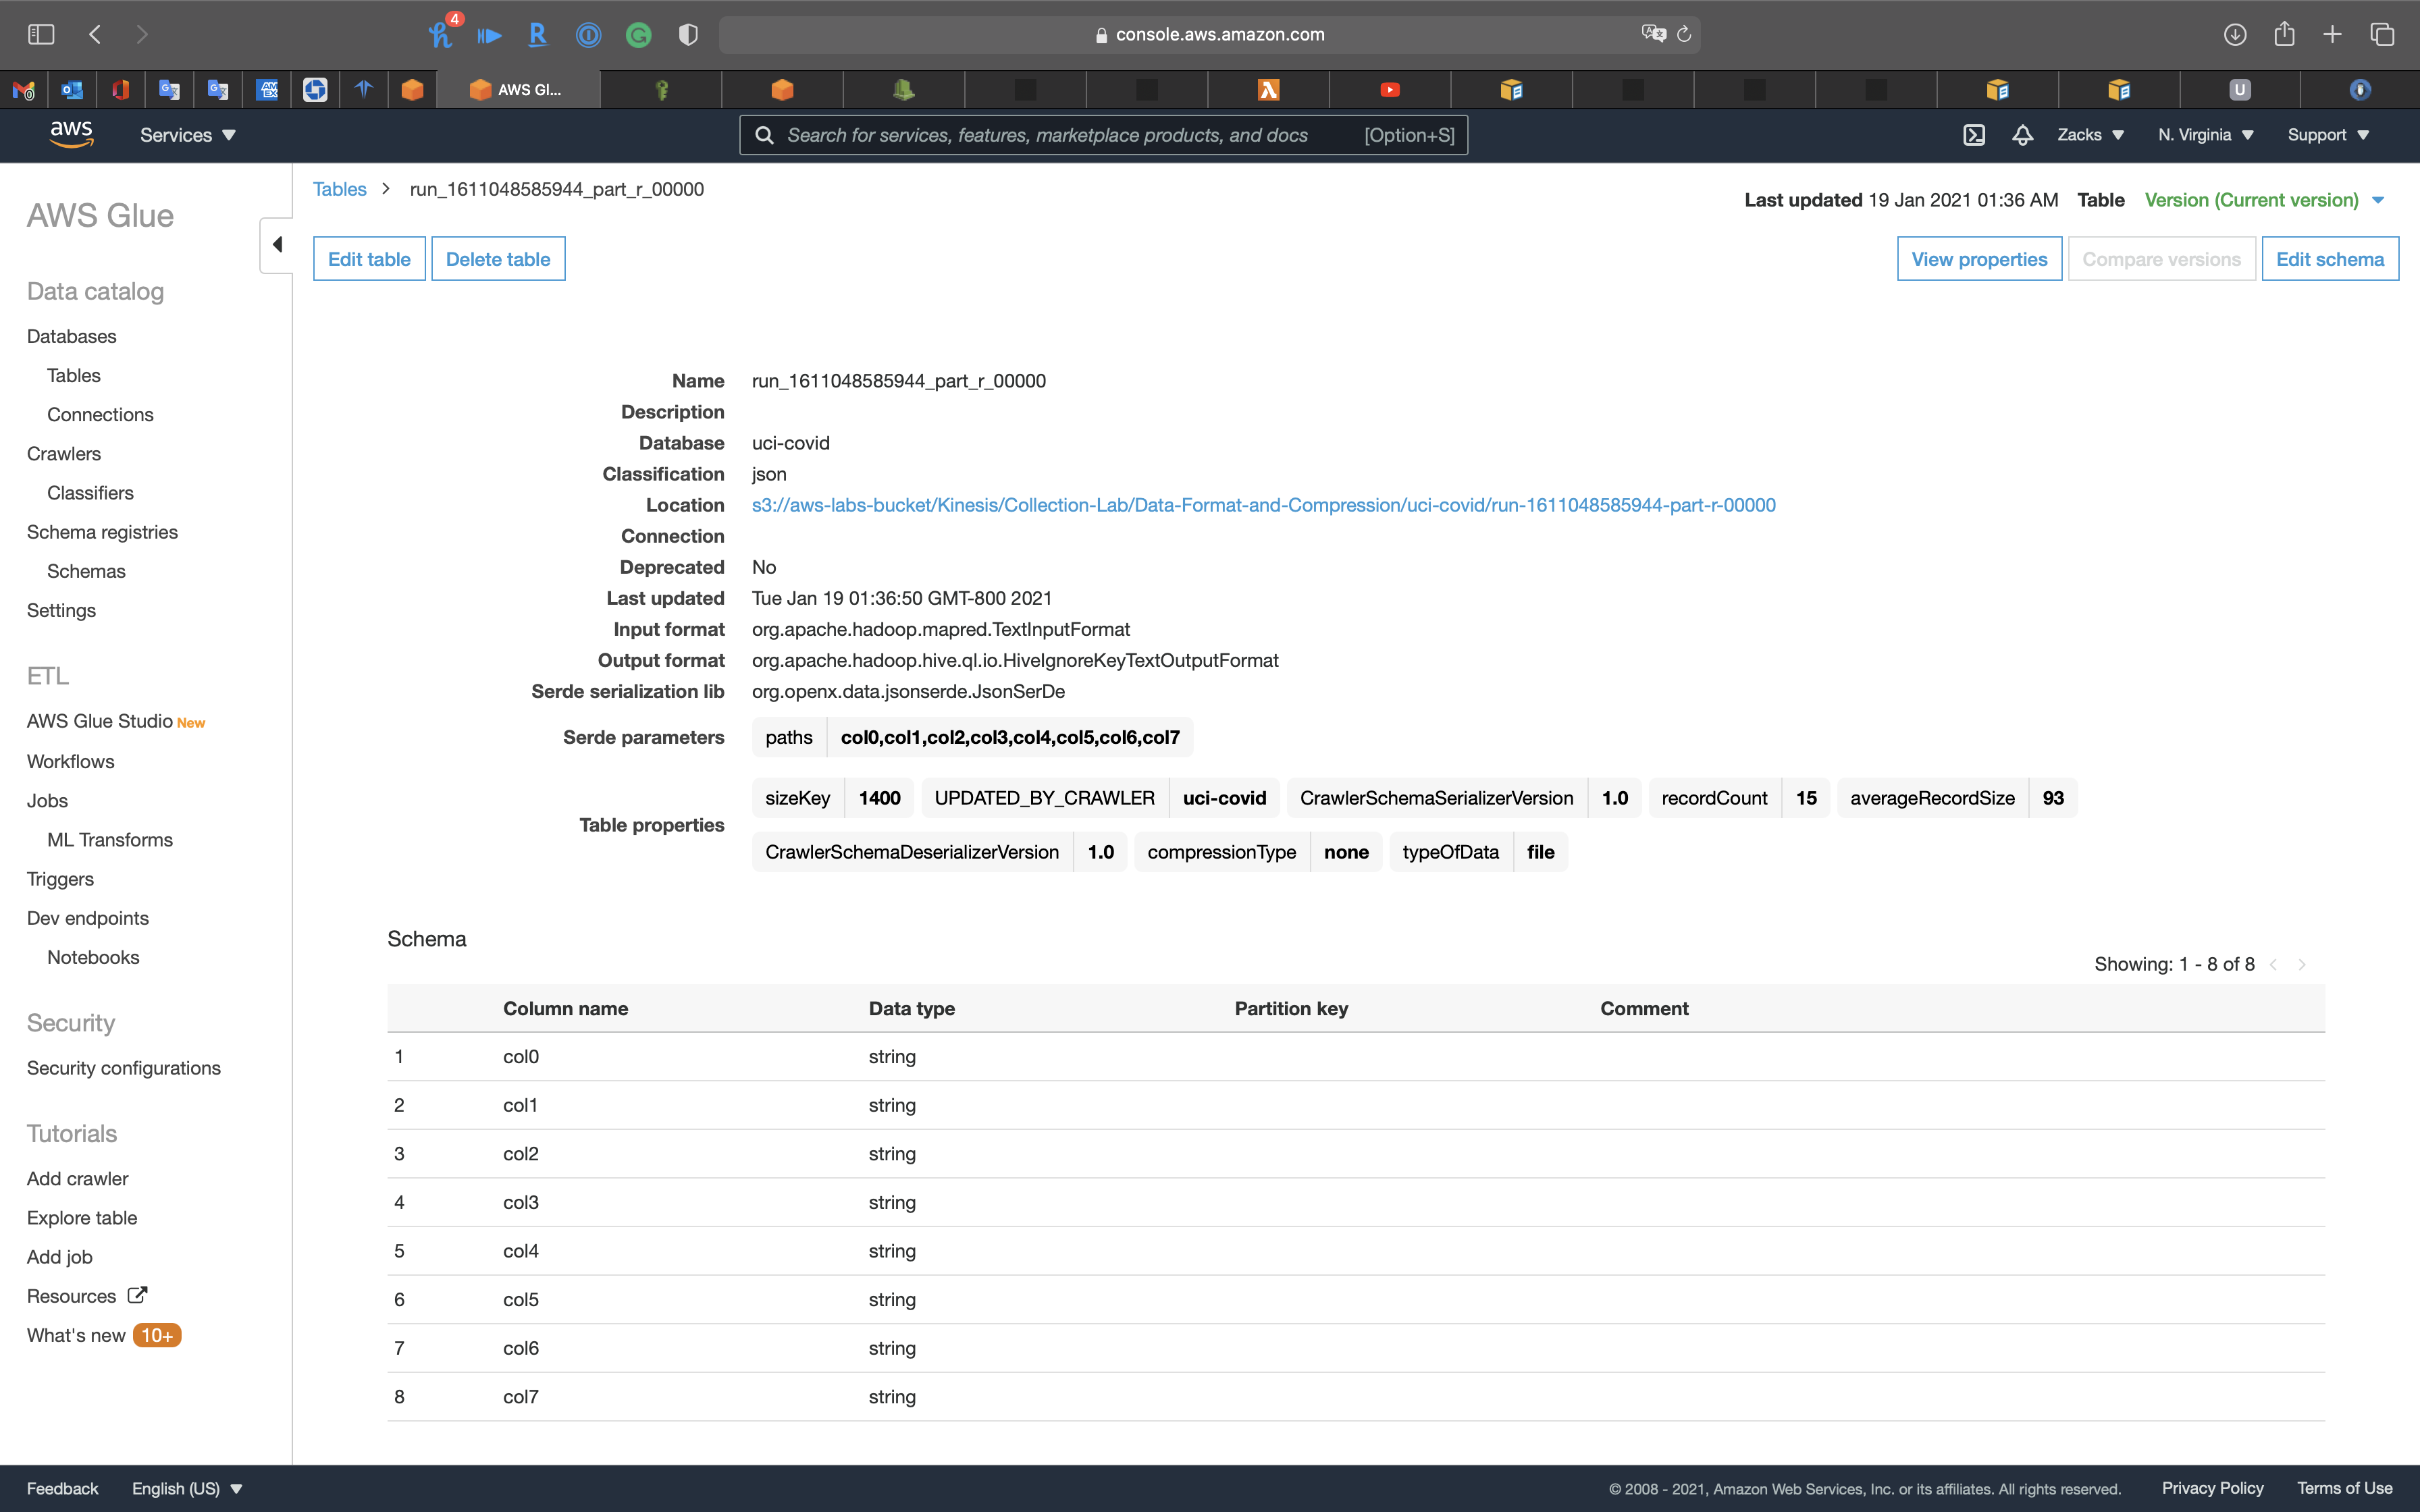Open the Resources external link icon
Image resolution: width=2420 pixels, height=1512 pixels.
pos(137,1295)
